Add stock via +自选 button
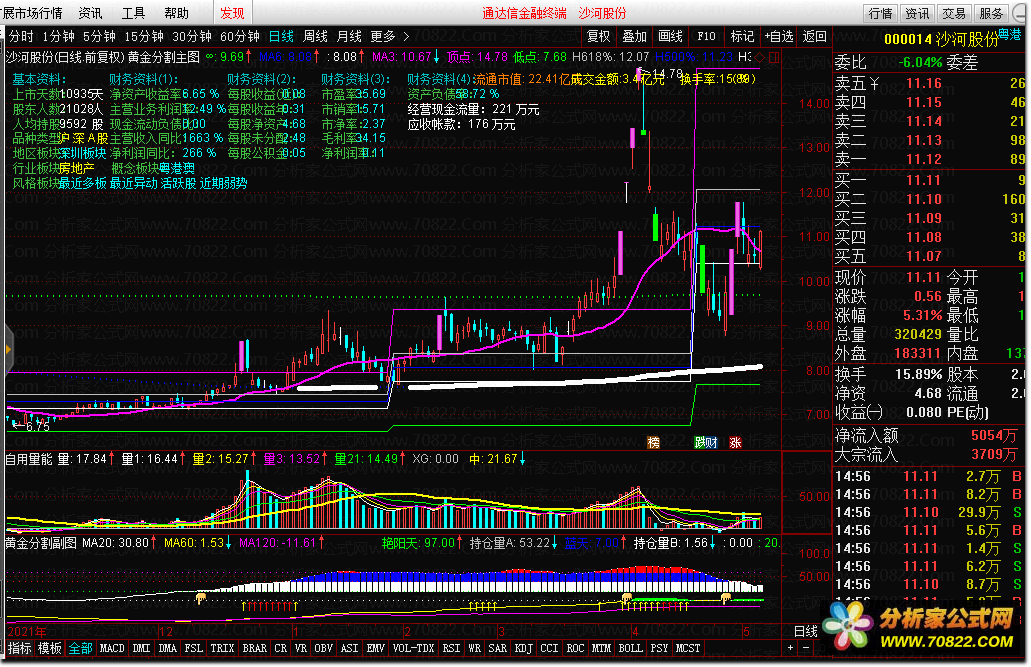 779,36
